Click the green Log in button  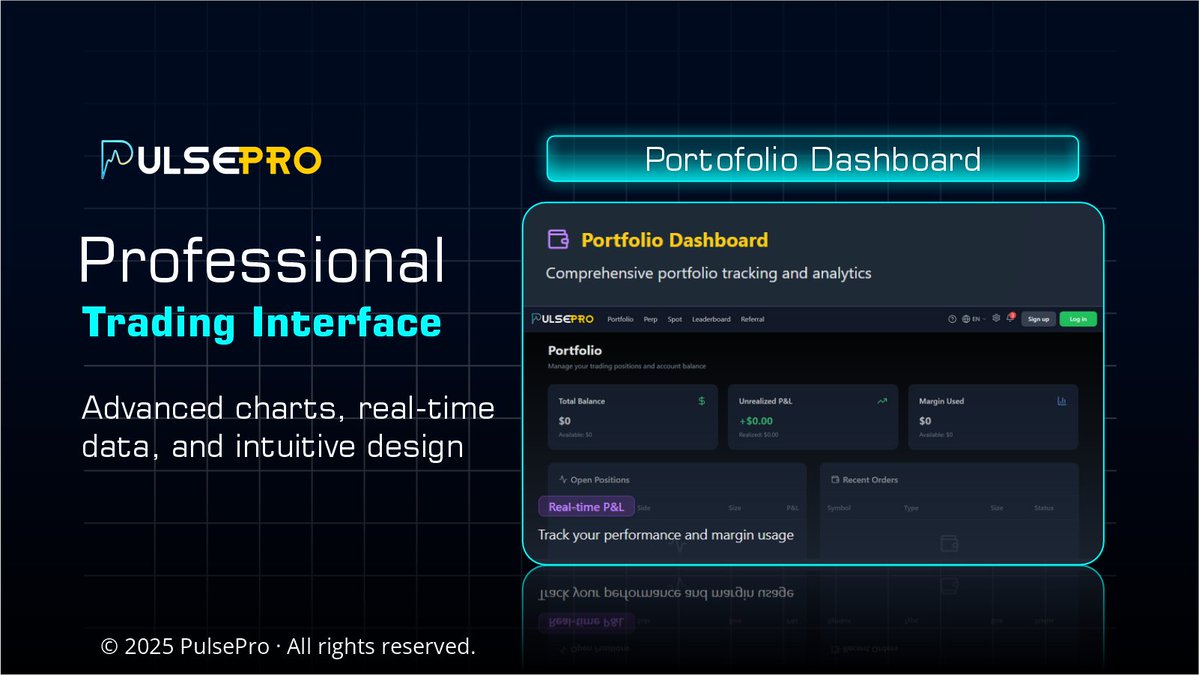[x=1078, y=319]
